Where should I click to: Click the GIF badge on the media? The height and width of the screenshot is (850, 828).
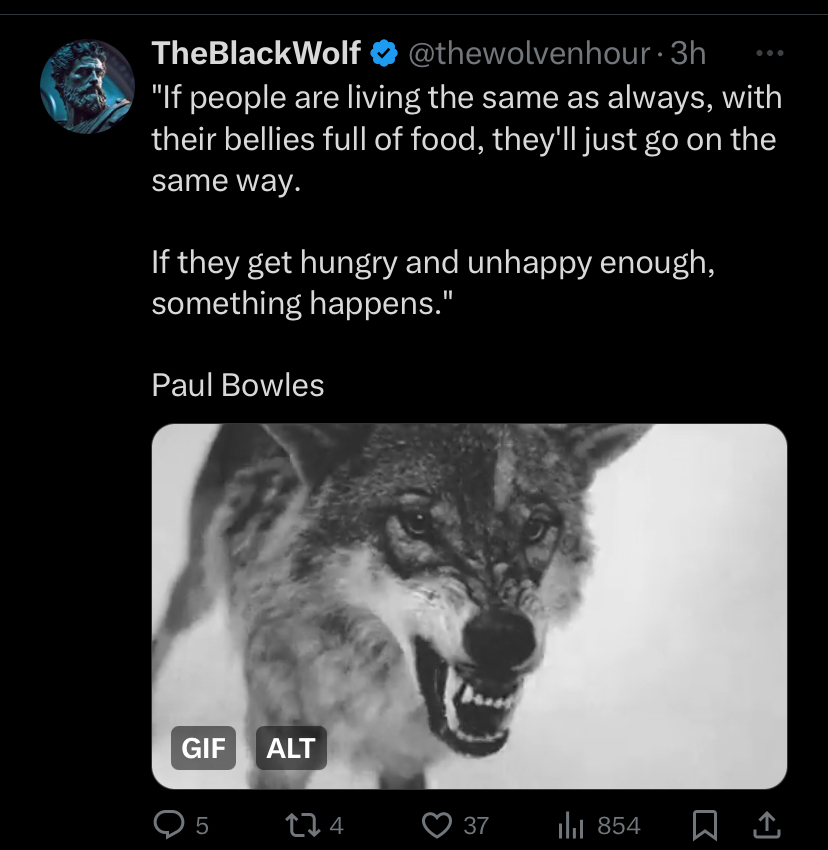[x=202, y=748]
